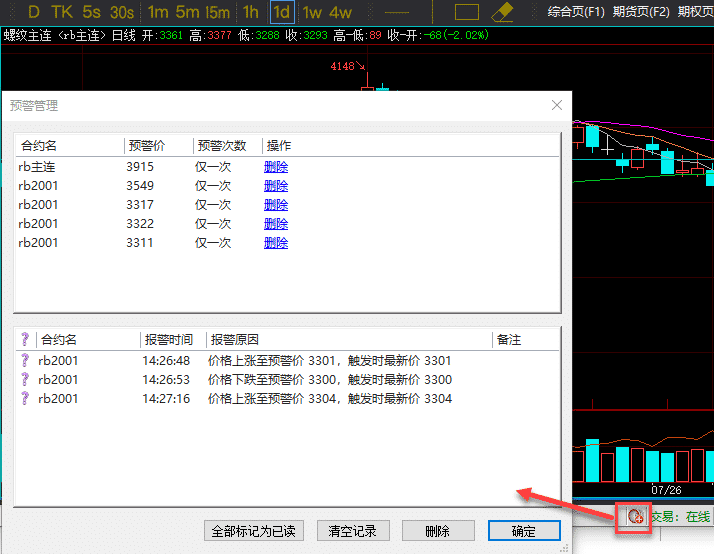The height and width of the screenshot is (554, 714).
Task: Switch chart to 1h period
Action: point(250,12)
